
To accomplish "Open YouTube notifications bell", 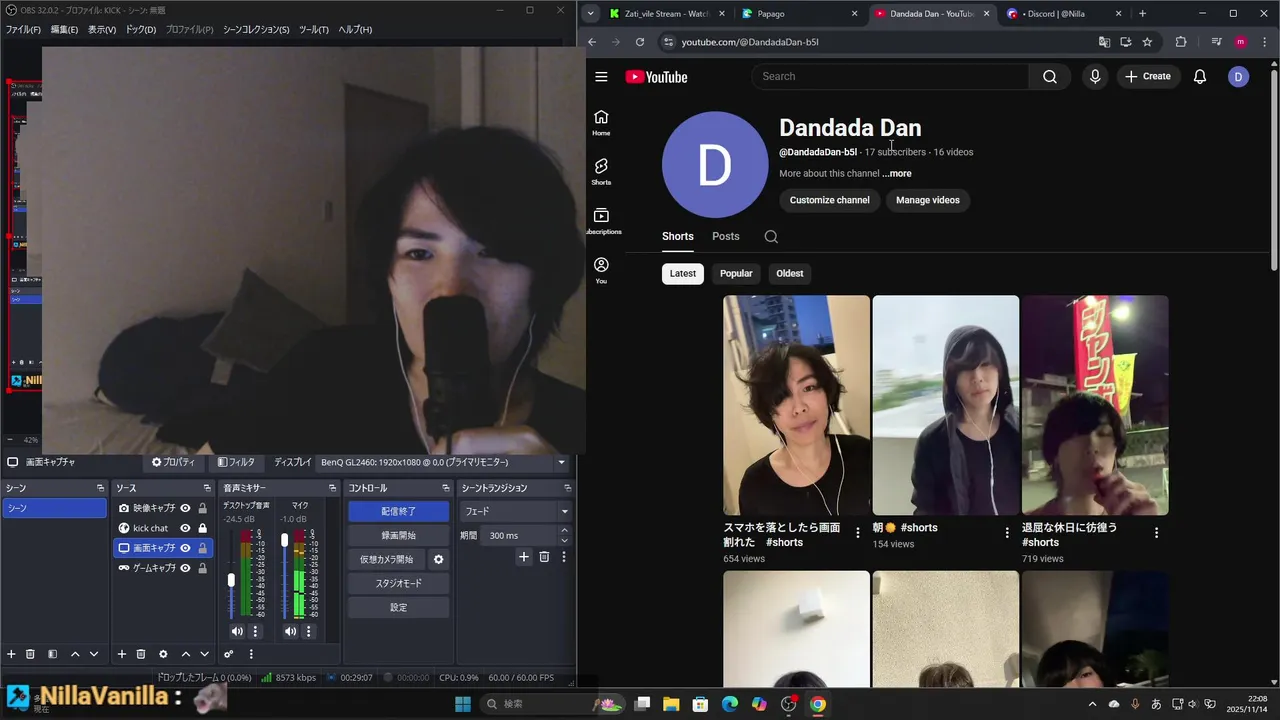I will click(1200, 77).
